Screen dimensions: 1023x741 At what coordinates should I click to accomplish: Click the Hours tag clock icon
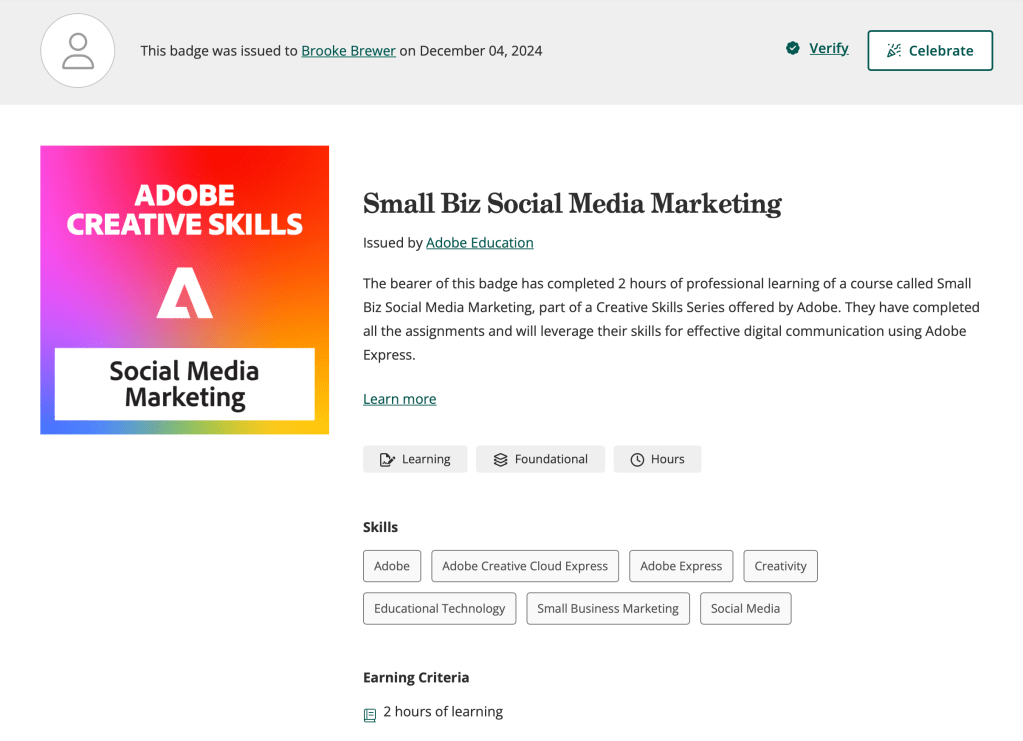tap(637, 460)
